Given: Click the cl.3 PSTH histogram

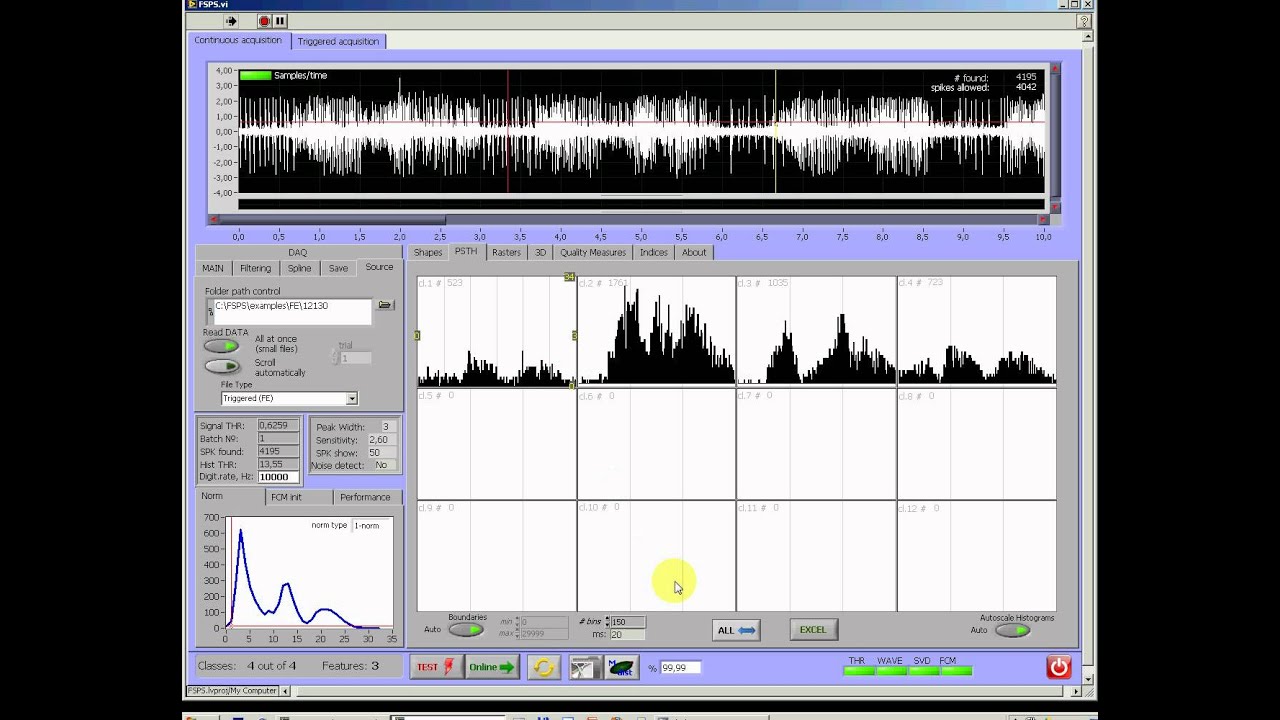Looking at the screenshot, I should click(816, 331).
